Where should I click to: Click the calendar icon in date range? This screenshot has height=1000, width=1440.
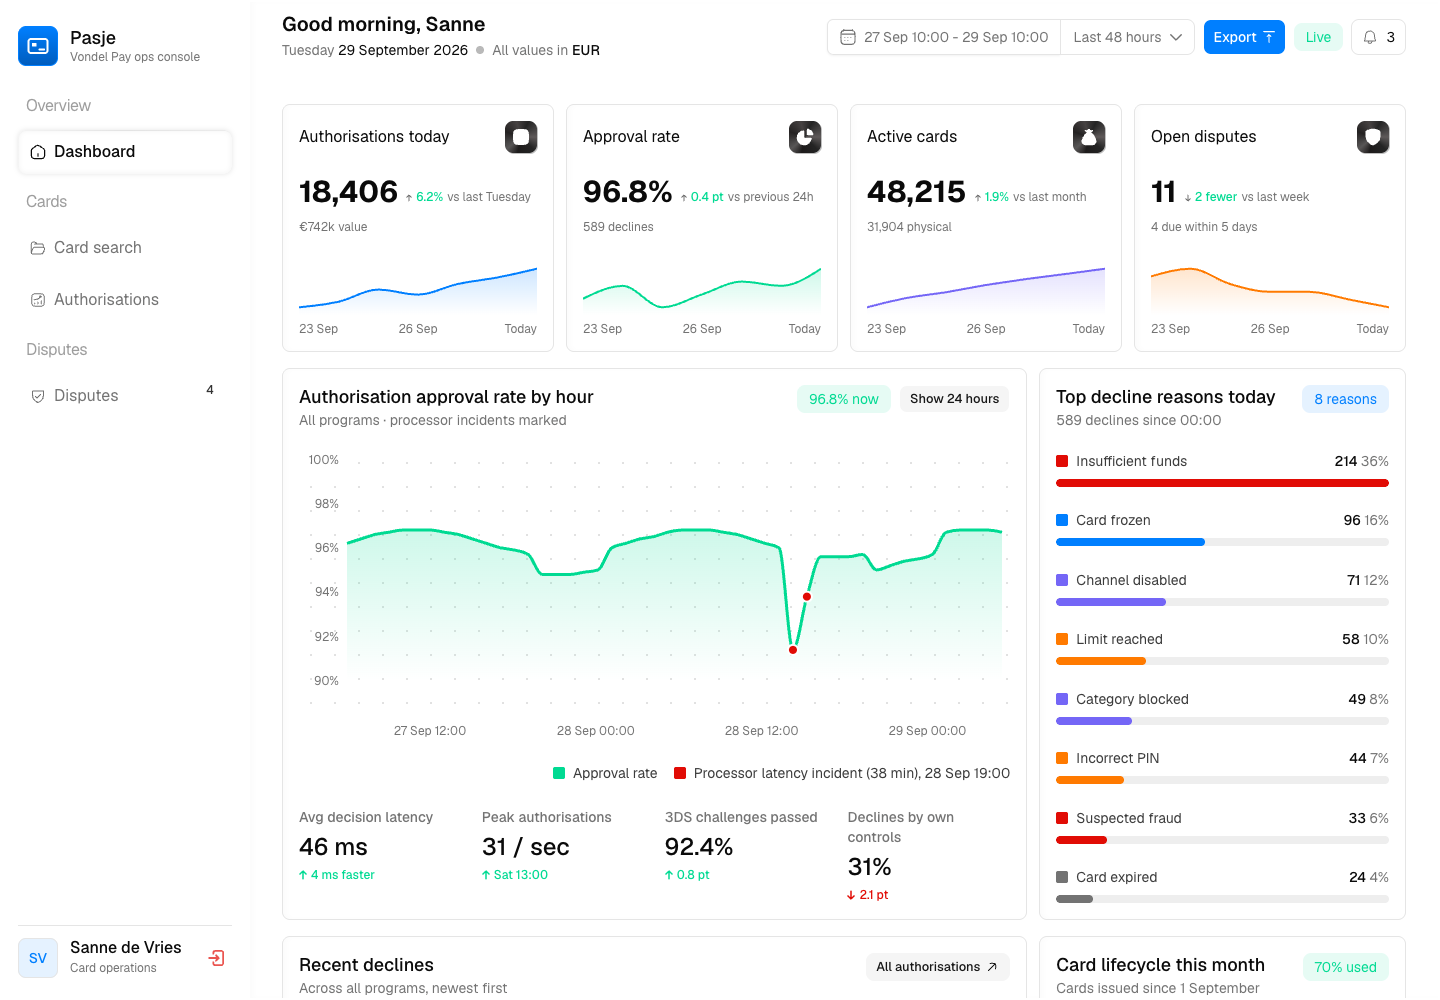tap(848, 37)
